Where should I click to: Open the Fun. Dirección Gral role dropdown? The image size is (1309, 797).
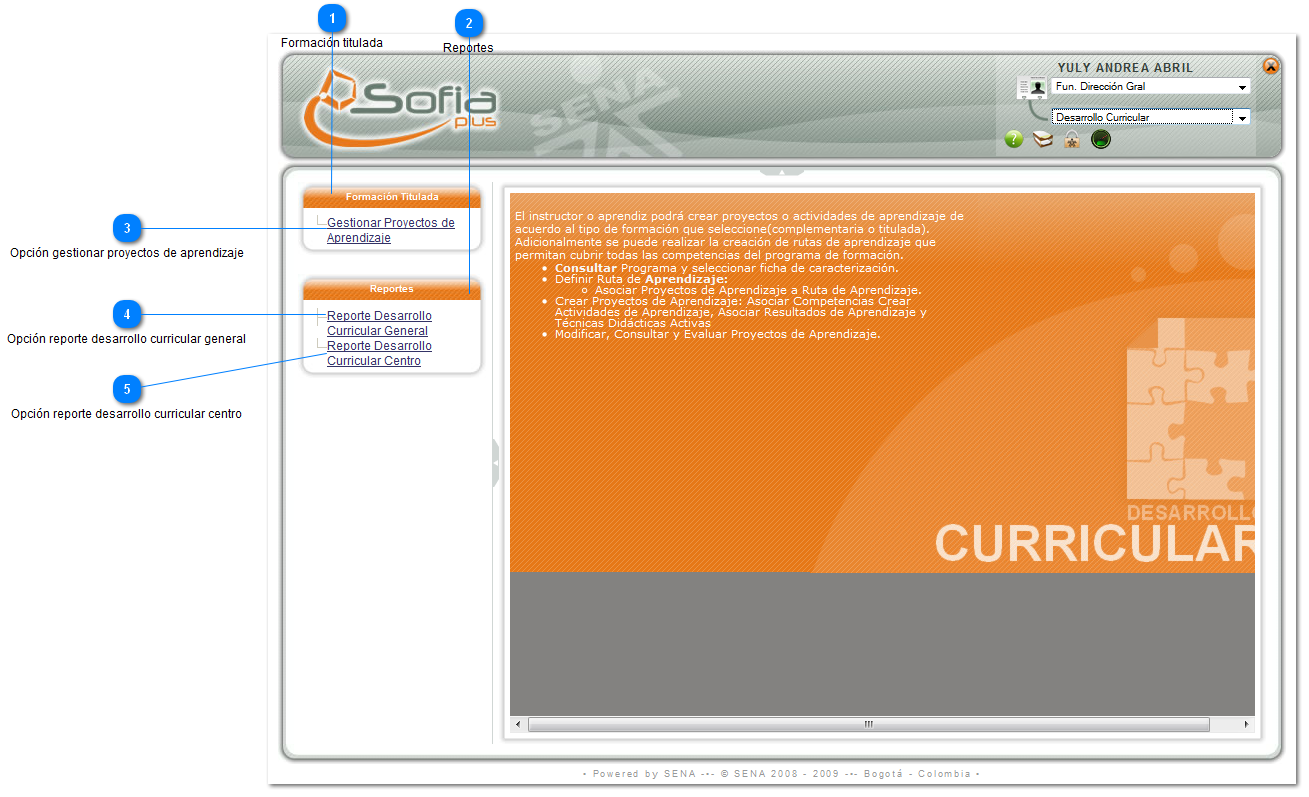point(1150,87)
